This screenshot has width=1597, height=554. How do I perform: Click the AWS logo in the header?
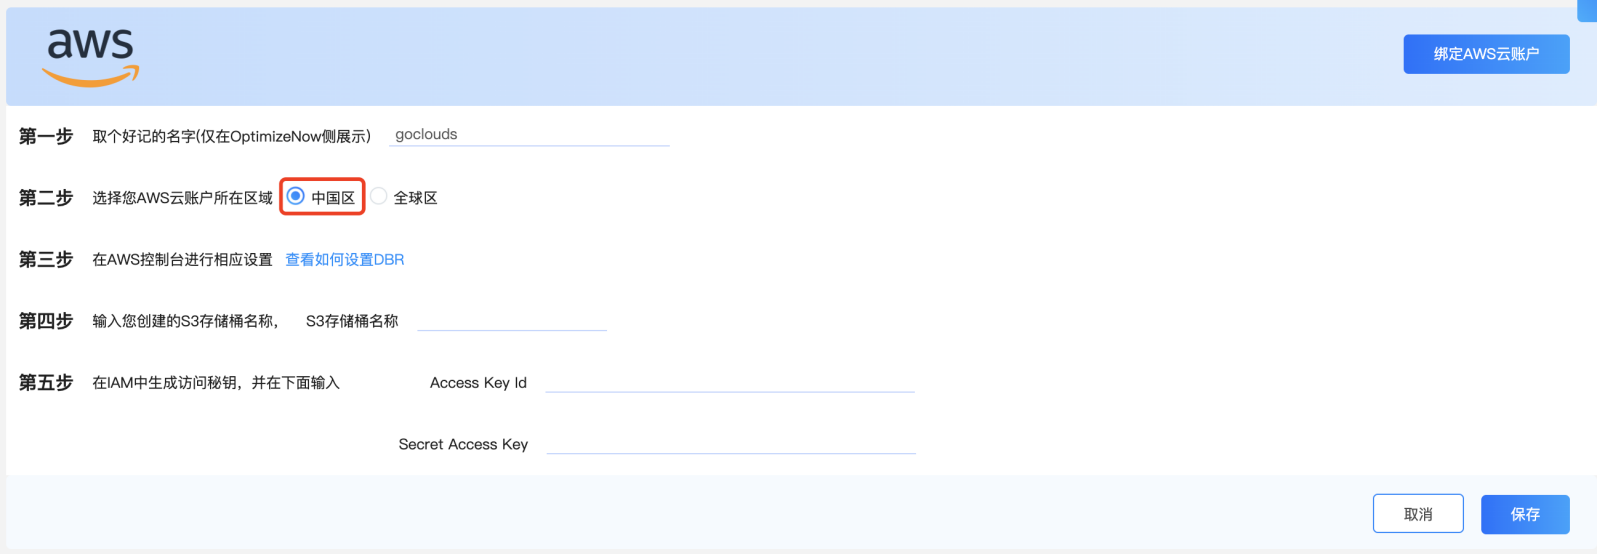coord(90,57)
